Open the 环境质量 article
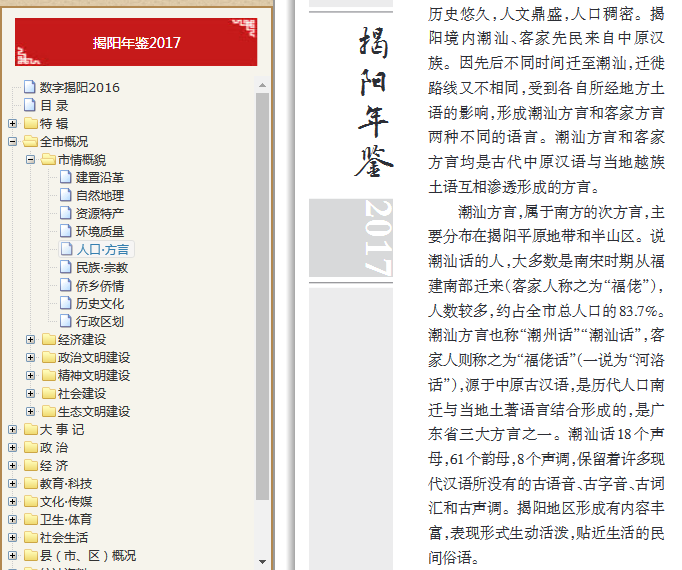Image resolution: width=682 pixels, height=570 pixels. click(100, 231)
